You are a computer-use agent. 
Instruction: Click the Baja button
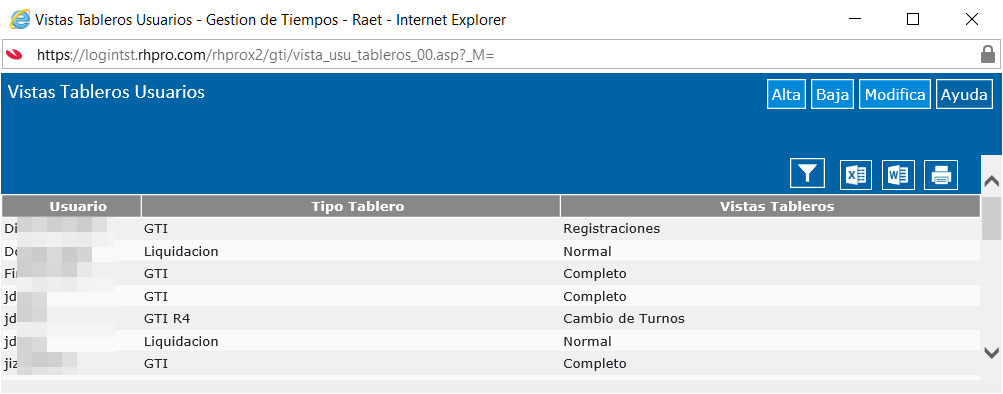(x=833, y=95)
